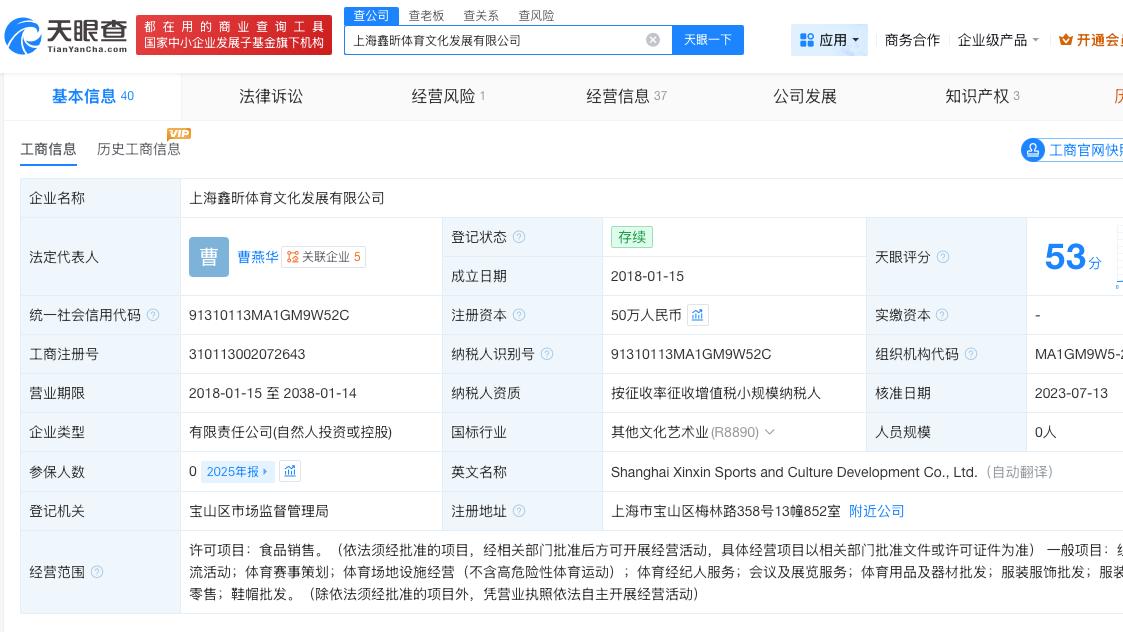This screenshot has height=632, width=1123.
Task: Click the clear X icon in search box
Action: tap(653, 39)
